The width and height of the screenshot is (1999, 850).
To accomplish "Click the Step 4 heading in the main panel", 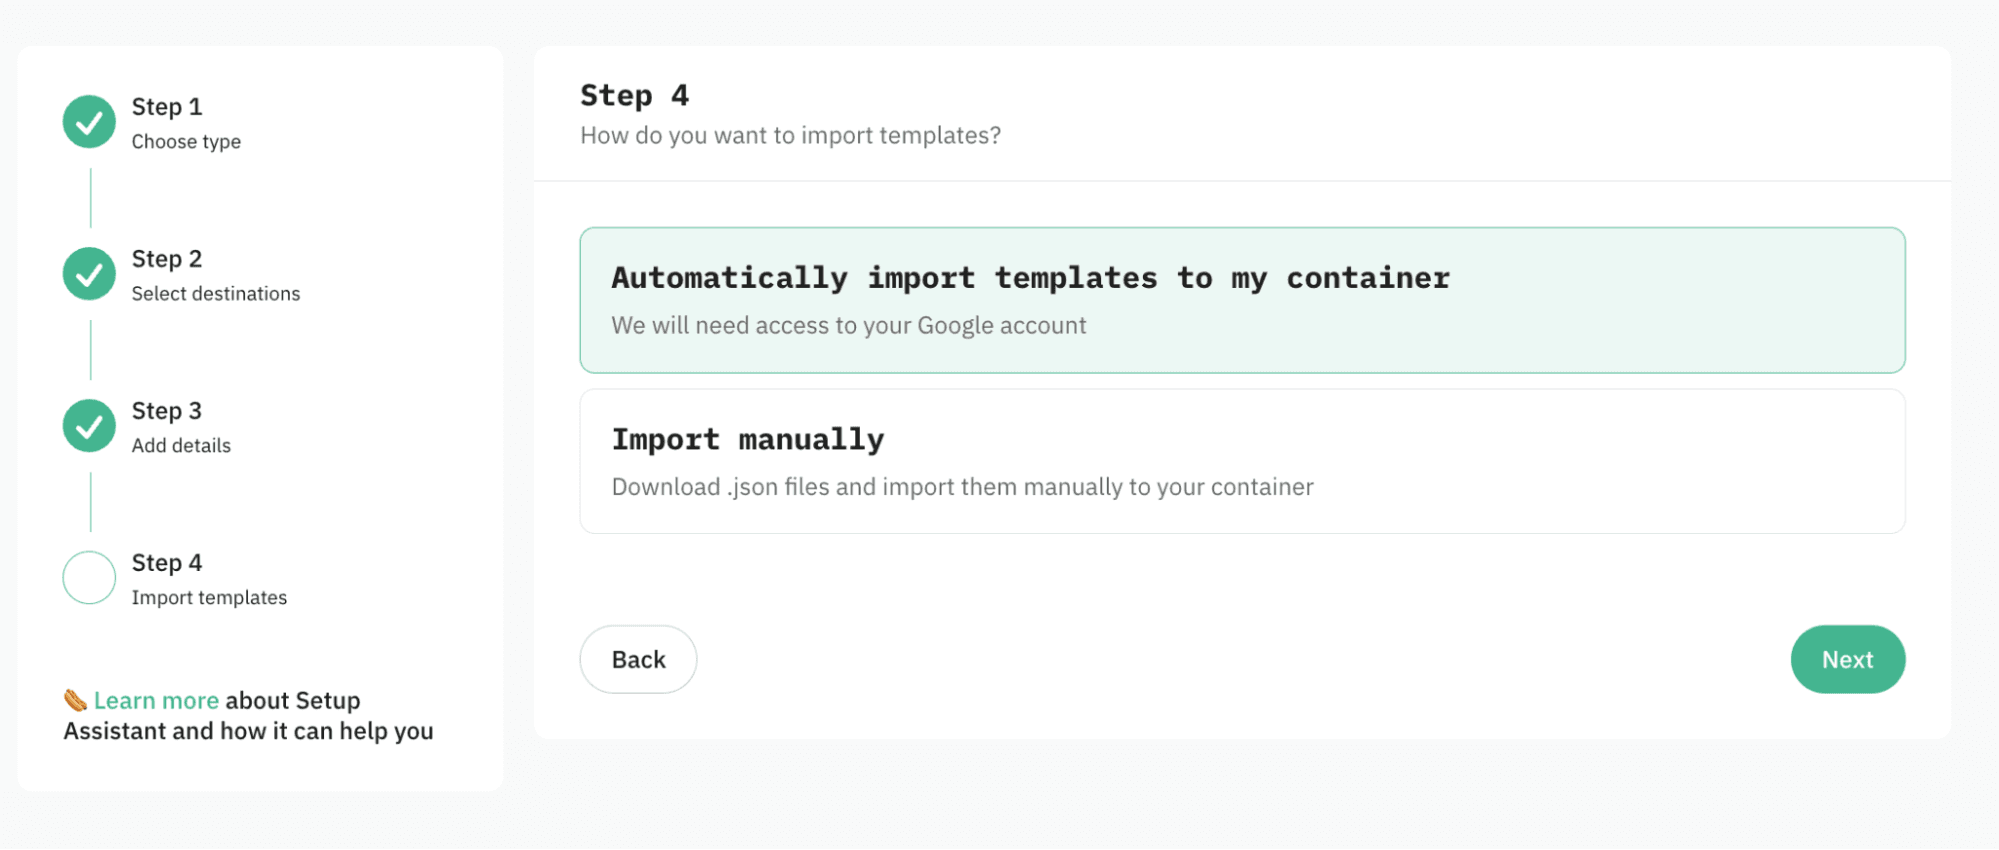I will (x=634, y=95).
